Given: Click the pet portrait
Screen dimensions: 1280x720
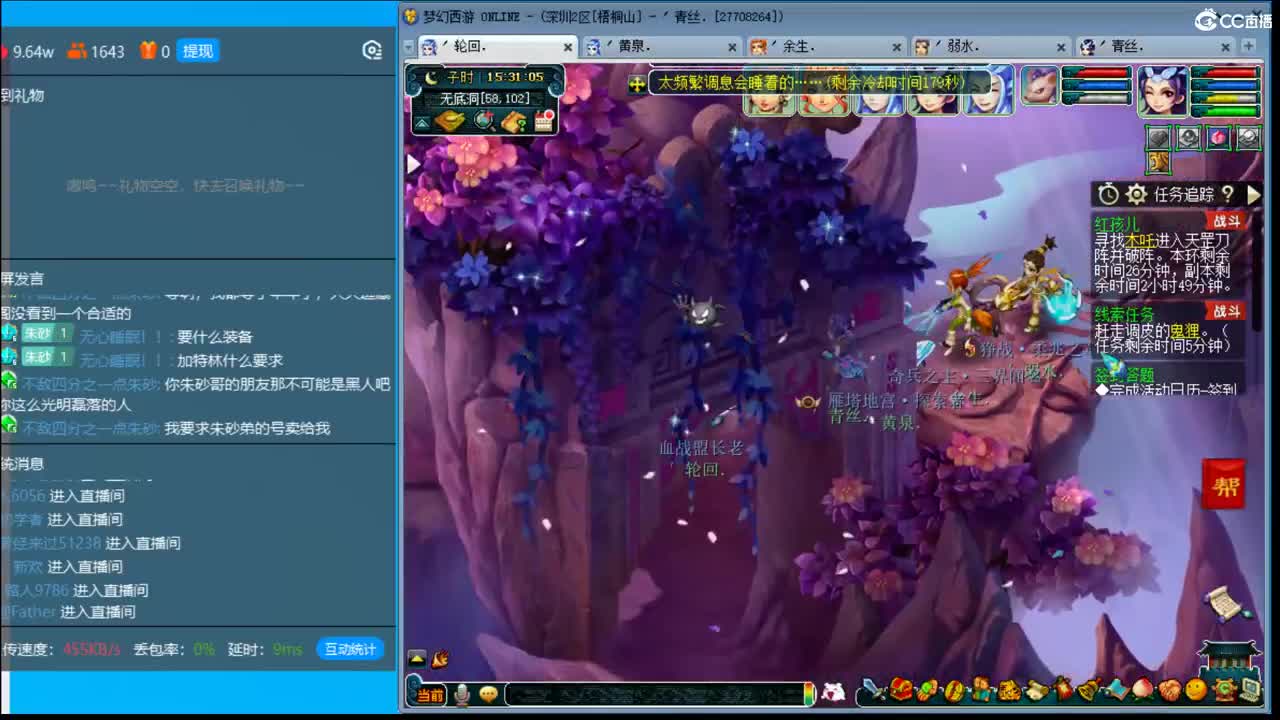Looking at the screenshot, I should [1039, 86].
